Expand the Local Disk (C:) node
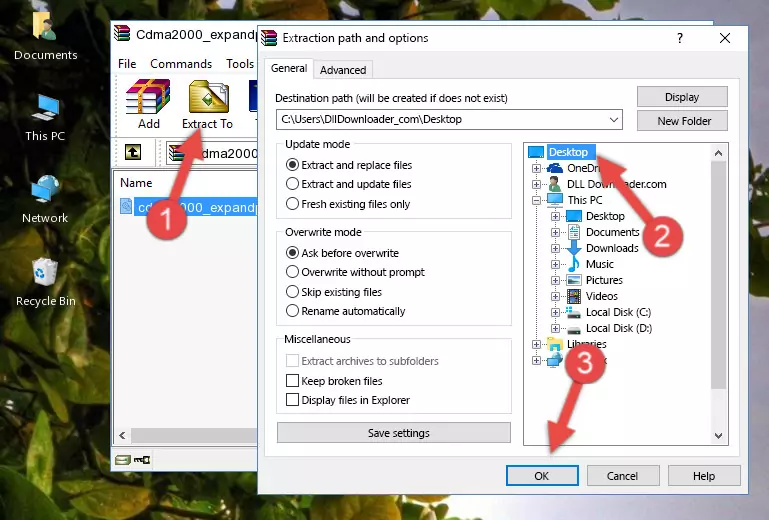769x520 pixels. (555, 312)
